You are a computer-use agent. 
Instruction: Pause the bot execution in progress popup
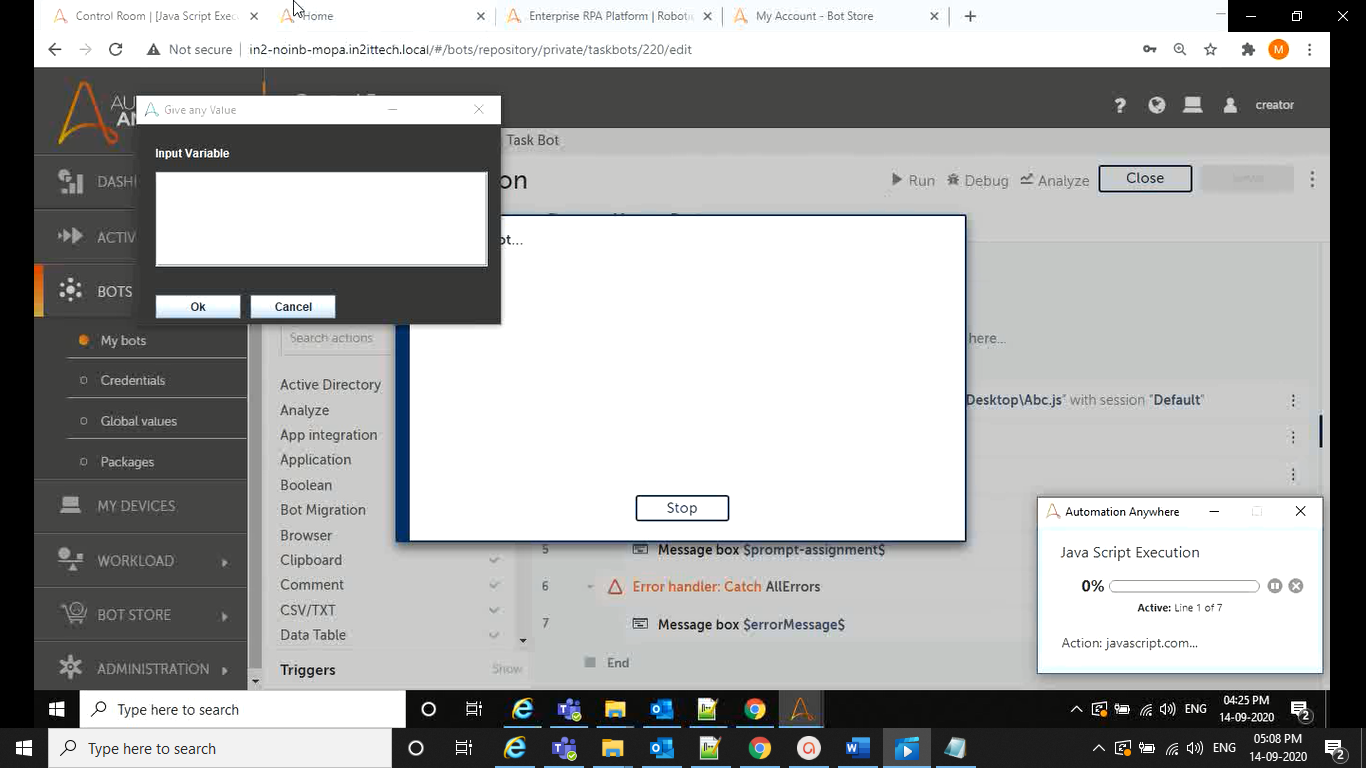coord(1274,586)
